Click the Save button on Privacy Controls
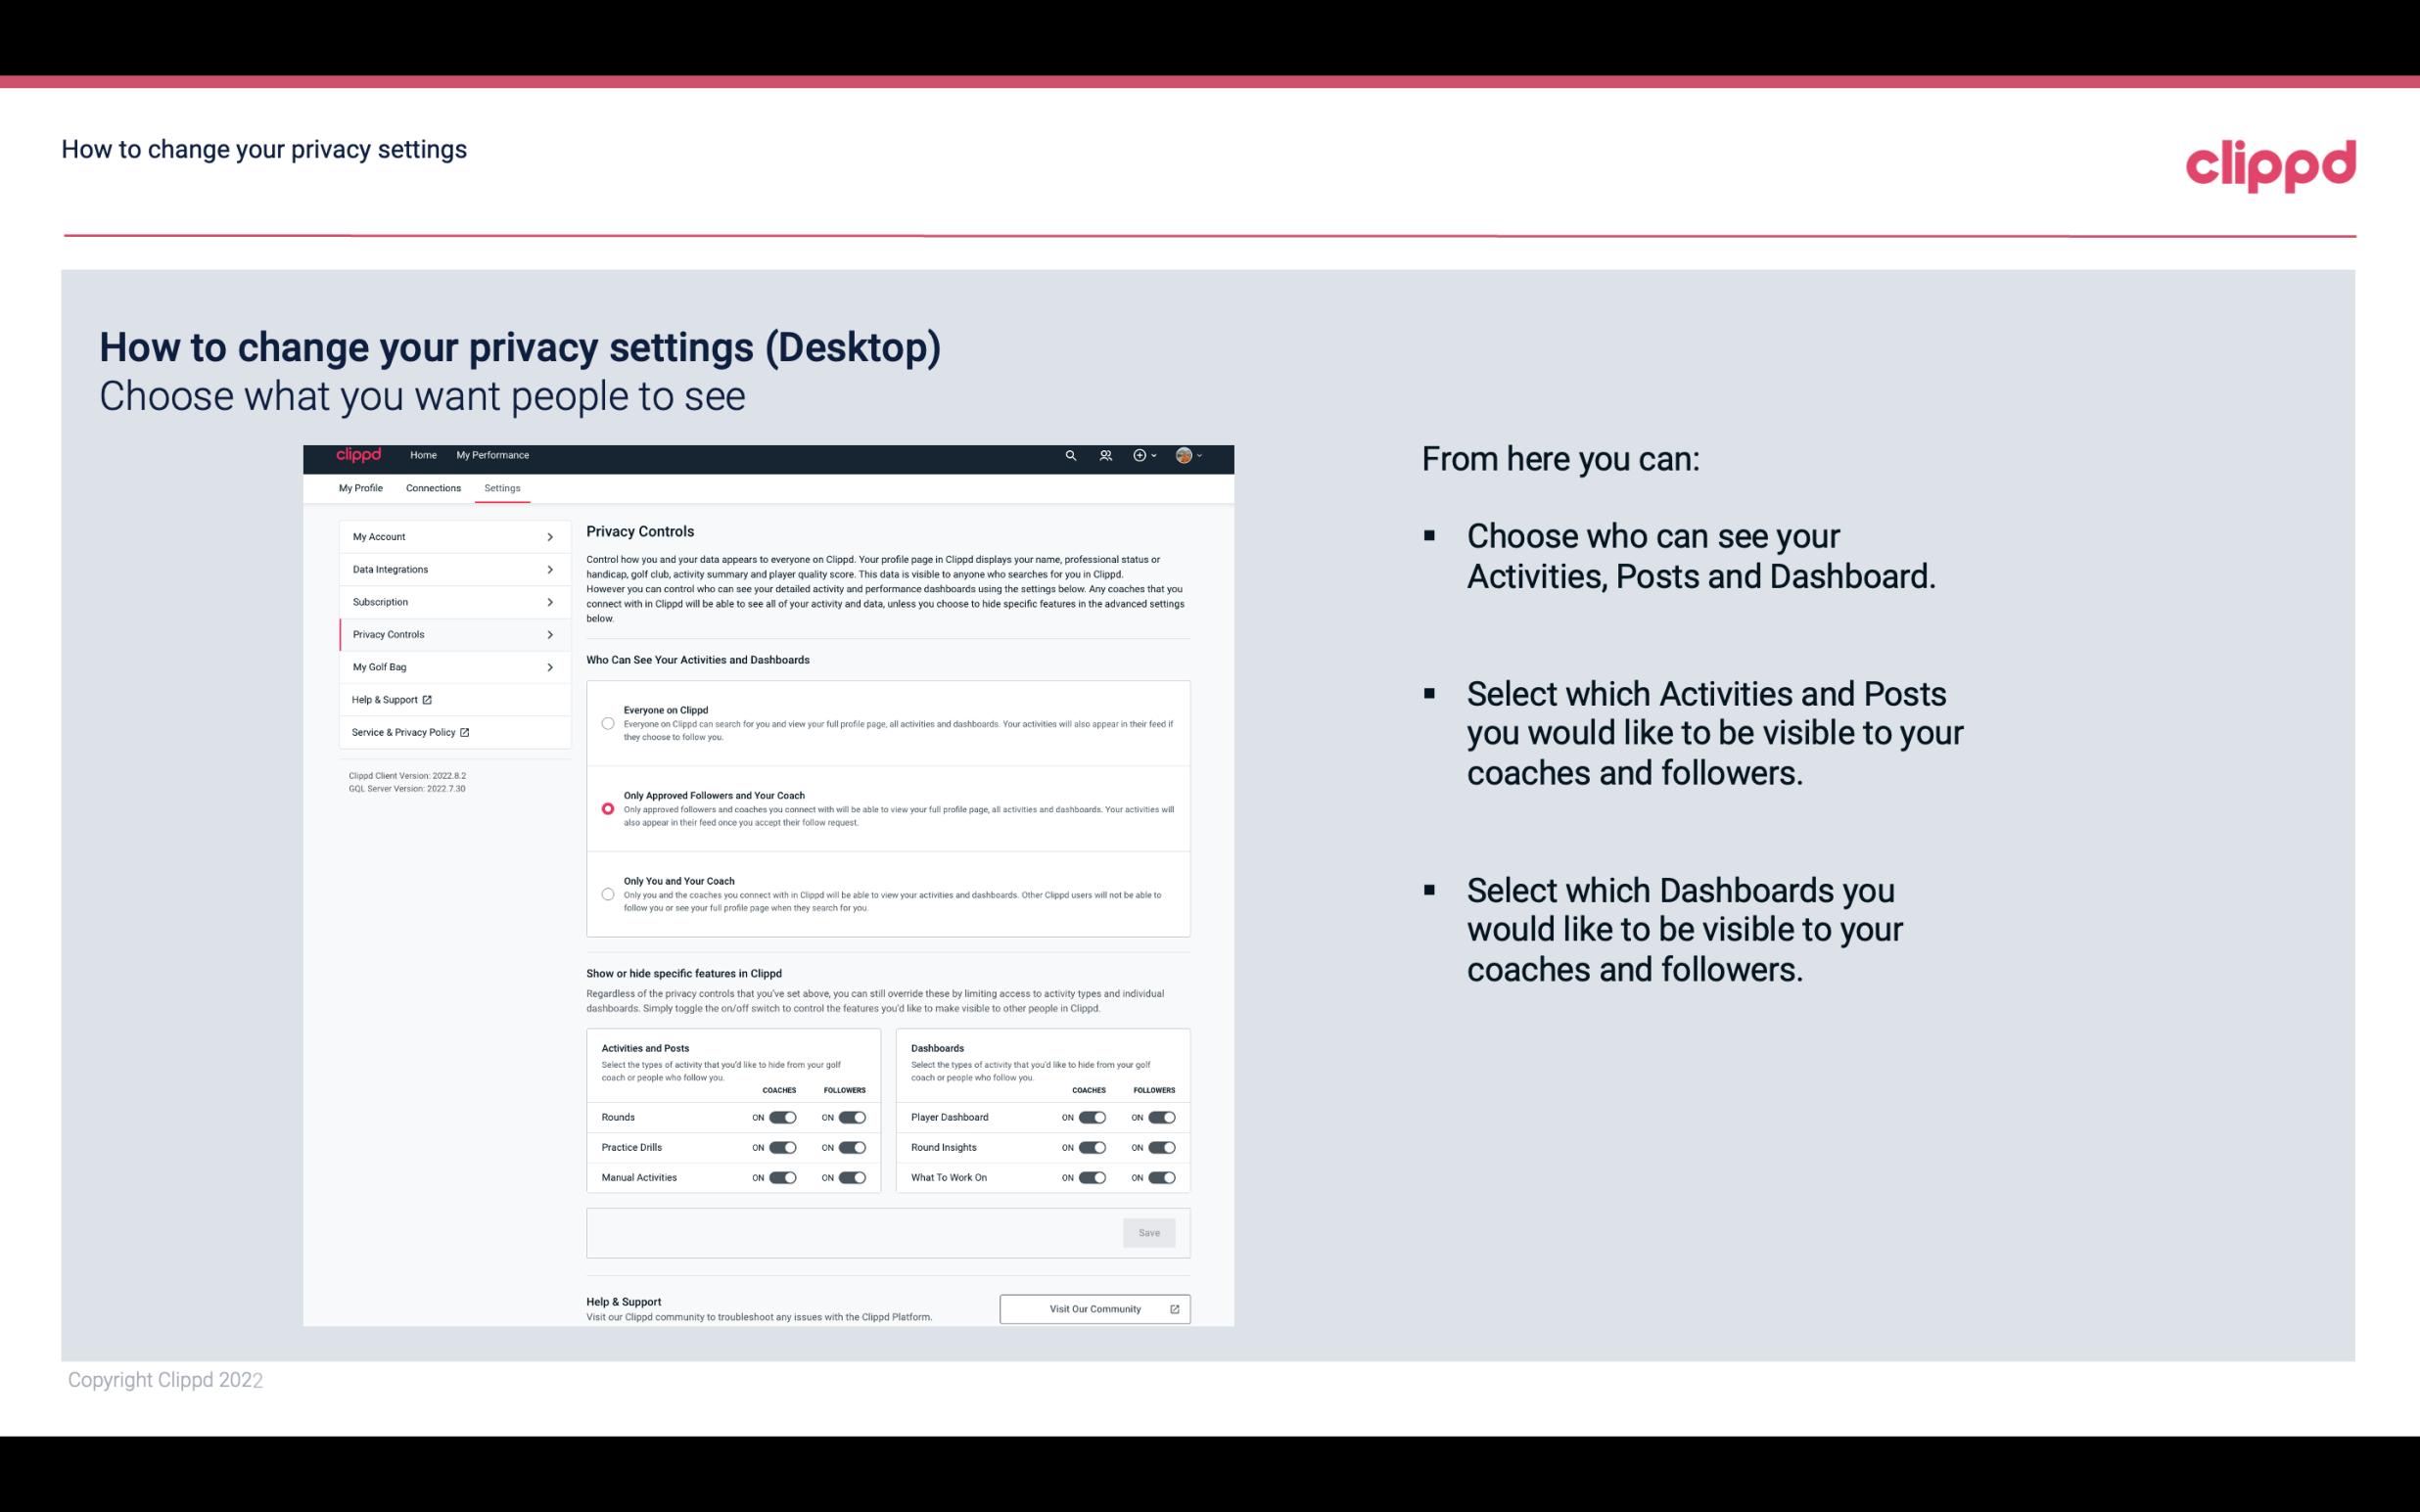Image resolution: width=2420 pixels, height=1512 pixels. (x=1150, y=1233)
